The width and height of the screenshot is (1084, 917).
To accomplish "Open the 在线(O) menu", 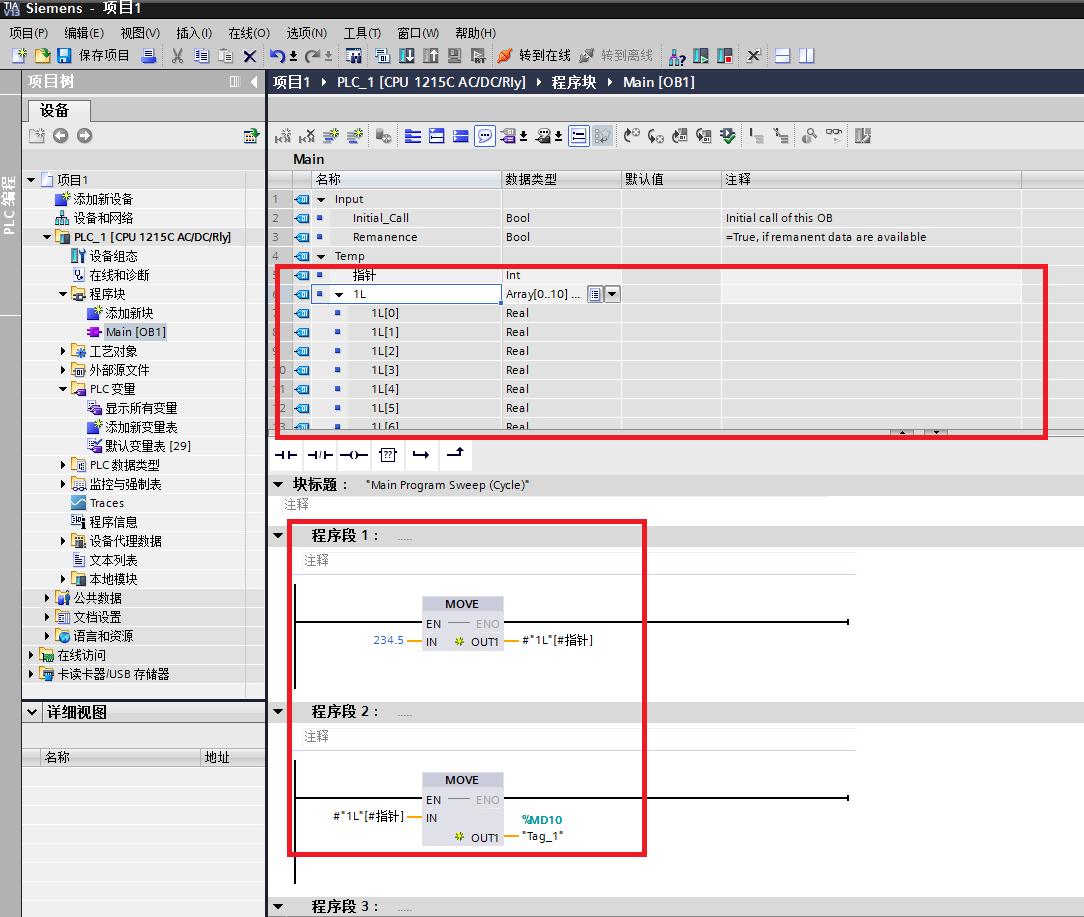I will [x=249, y=33].
